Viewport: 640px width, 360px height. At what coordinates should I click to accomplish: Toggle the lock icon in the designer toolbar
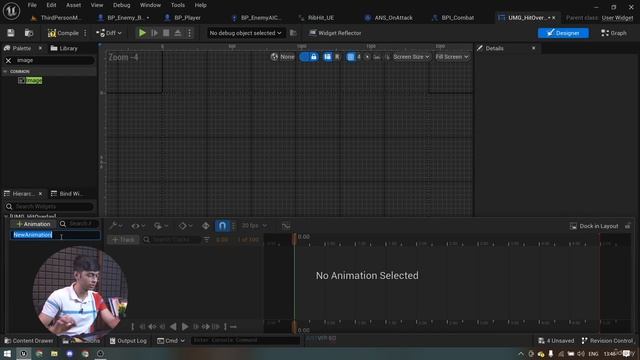point(313,57)
